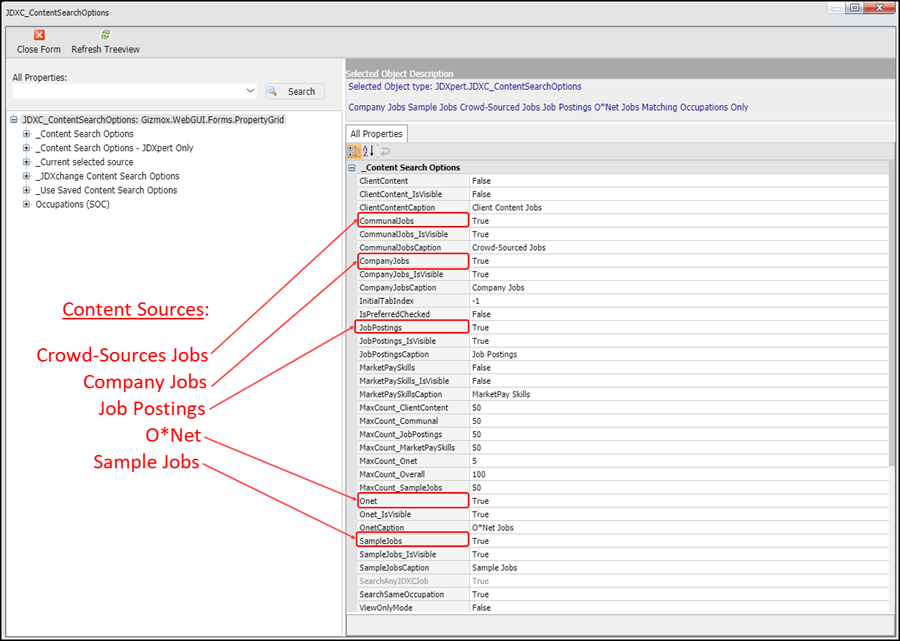Click the magnifier Search button
900x641 pixels.
click(294, 91)
